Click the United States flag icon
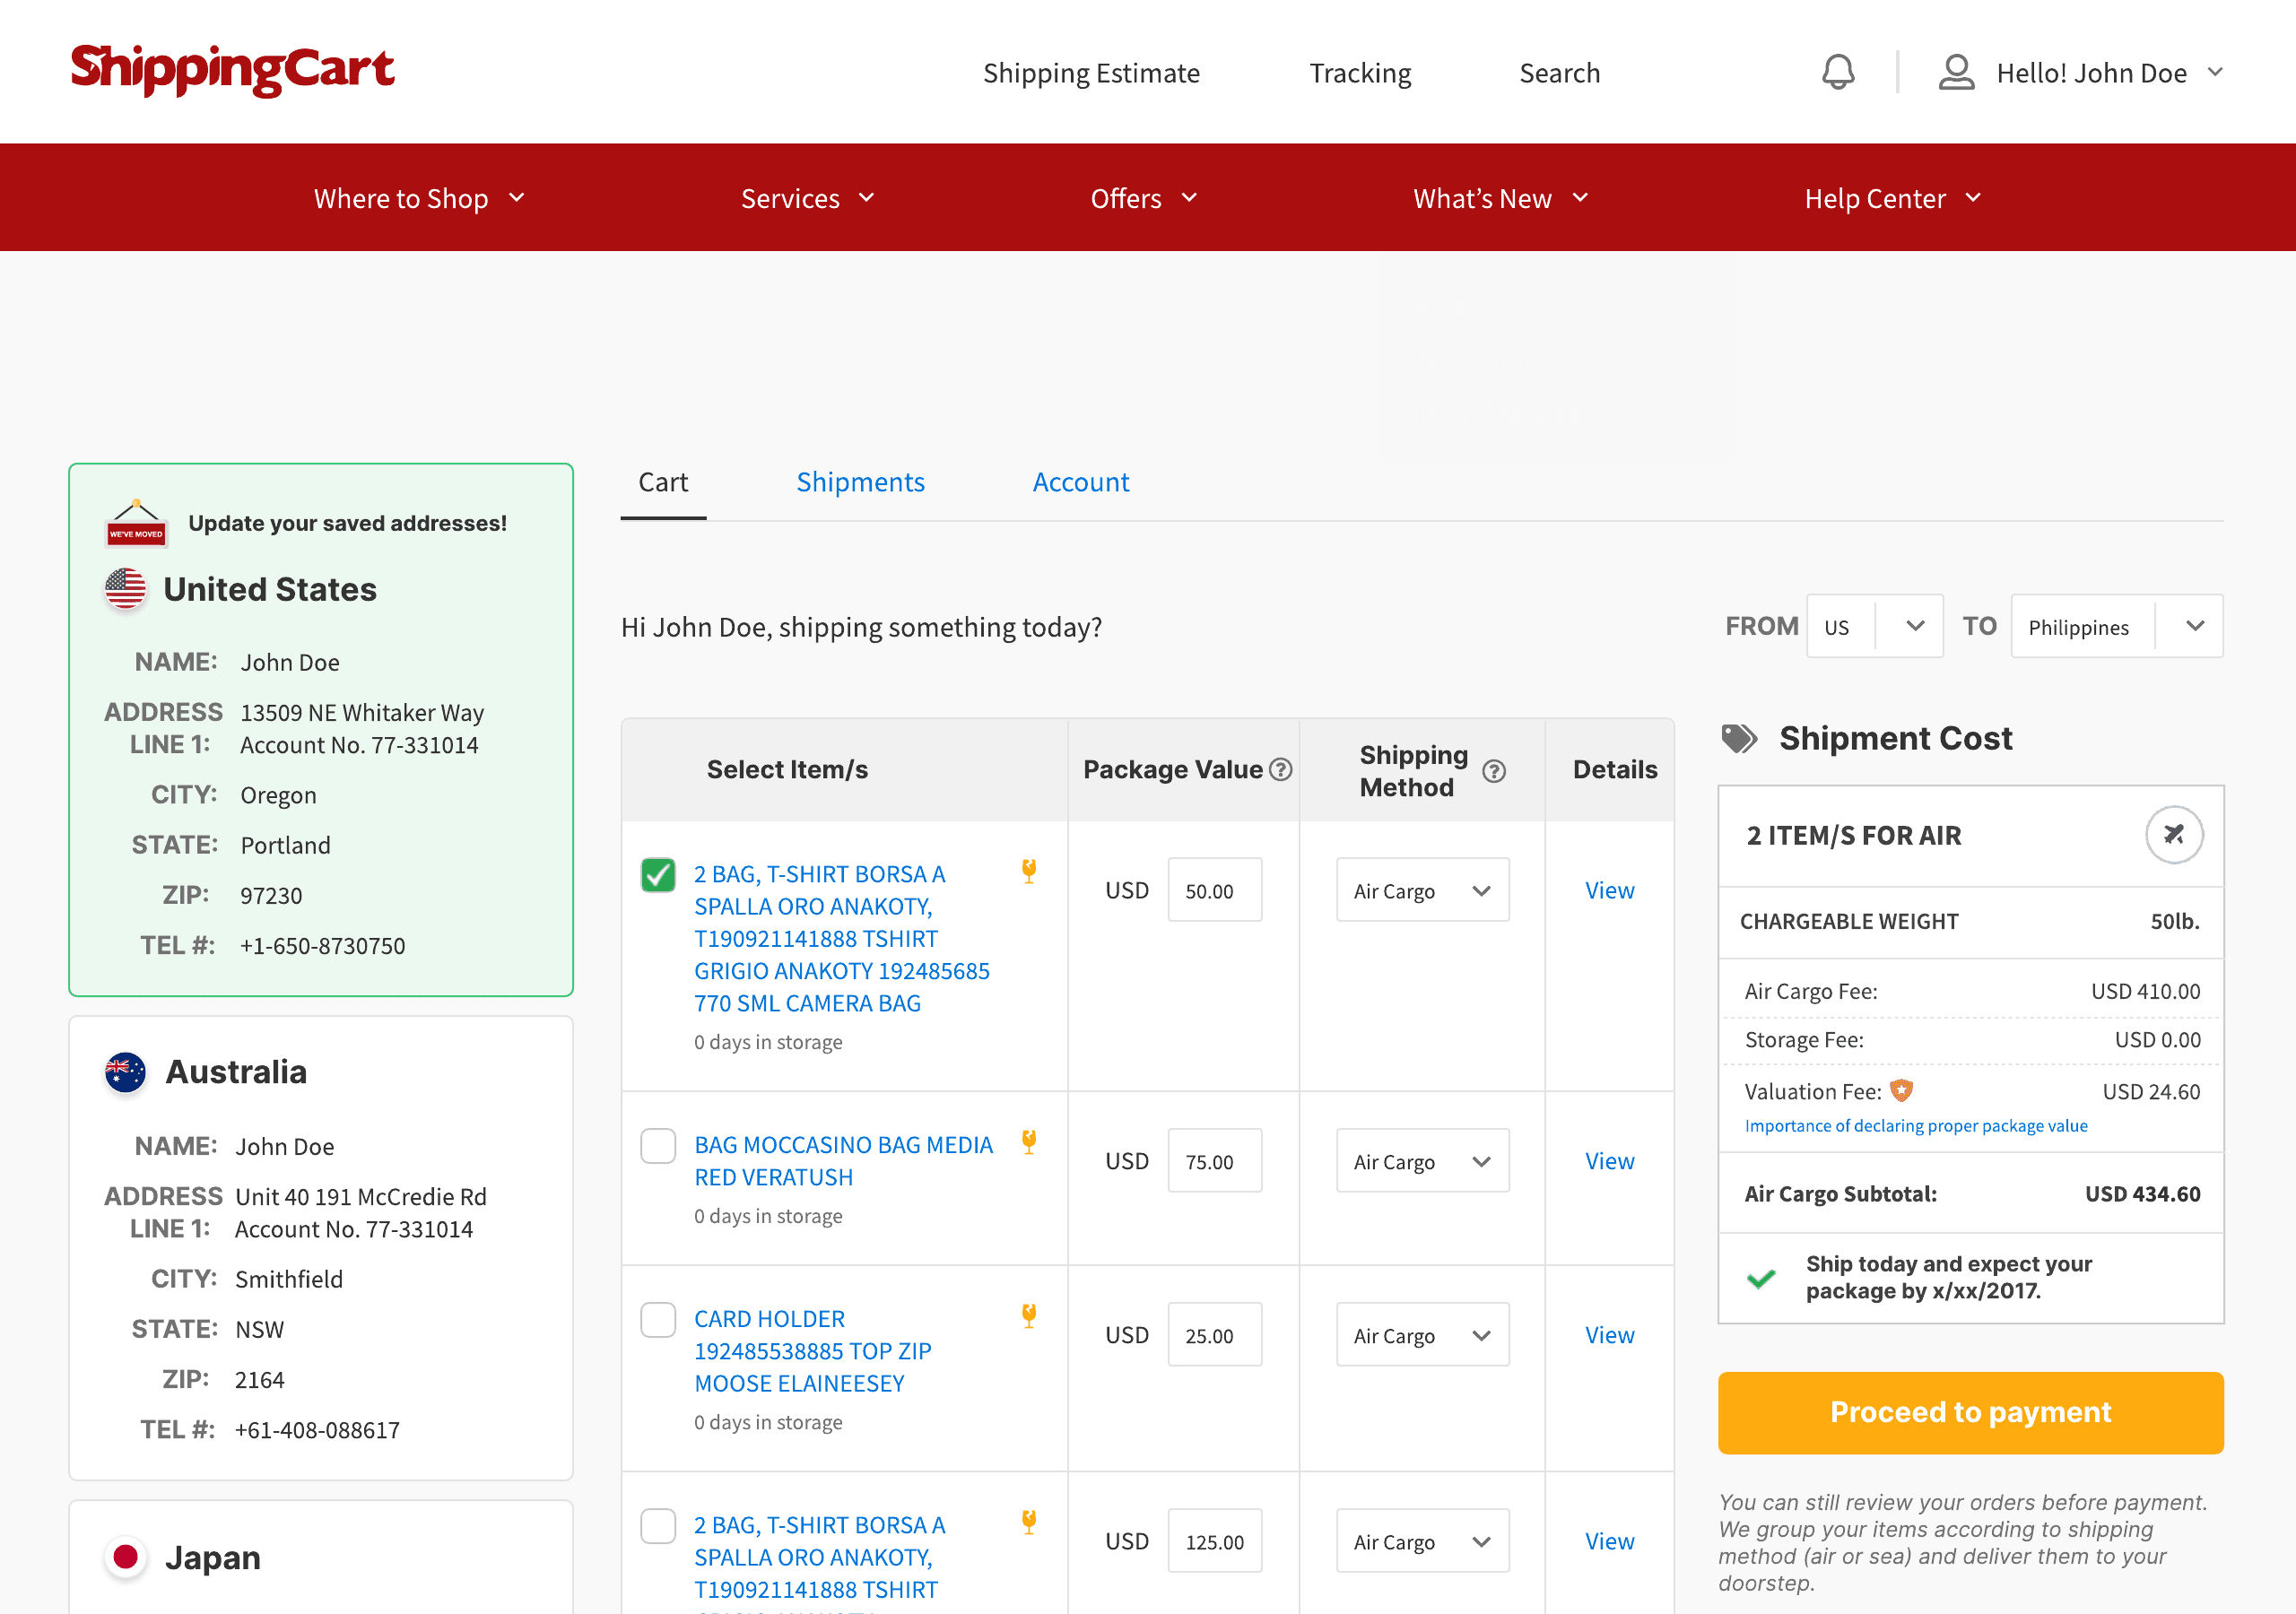2296x1614 pixels. point(126,588)
